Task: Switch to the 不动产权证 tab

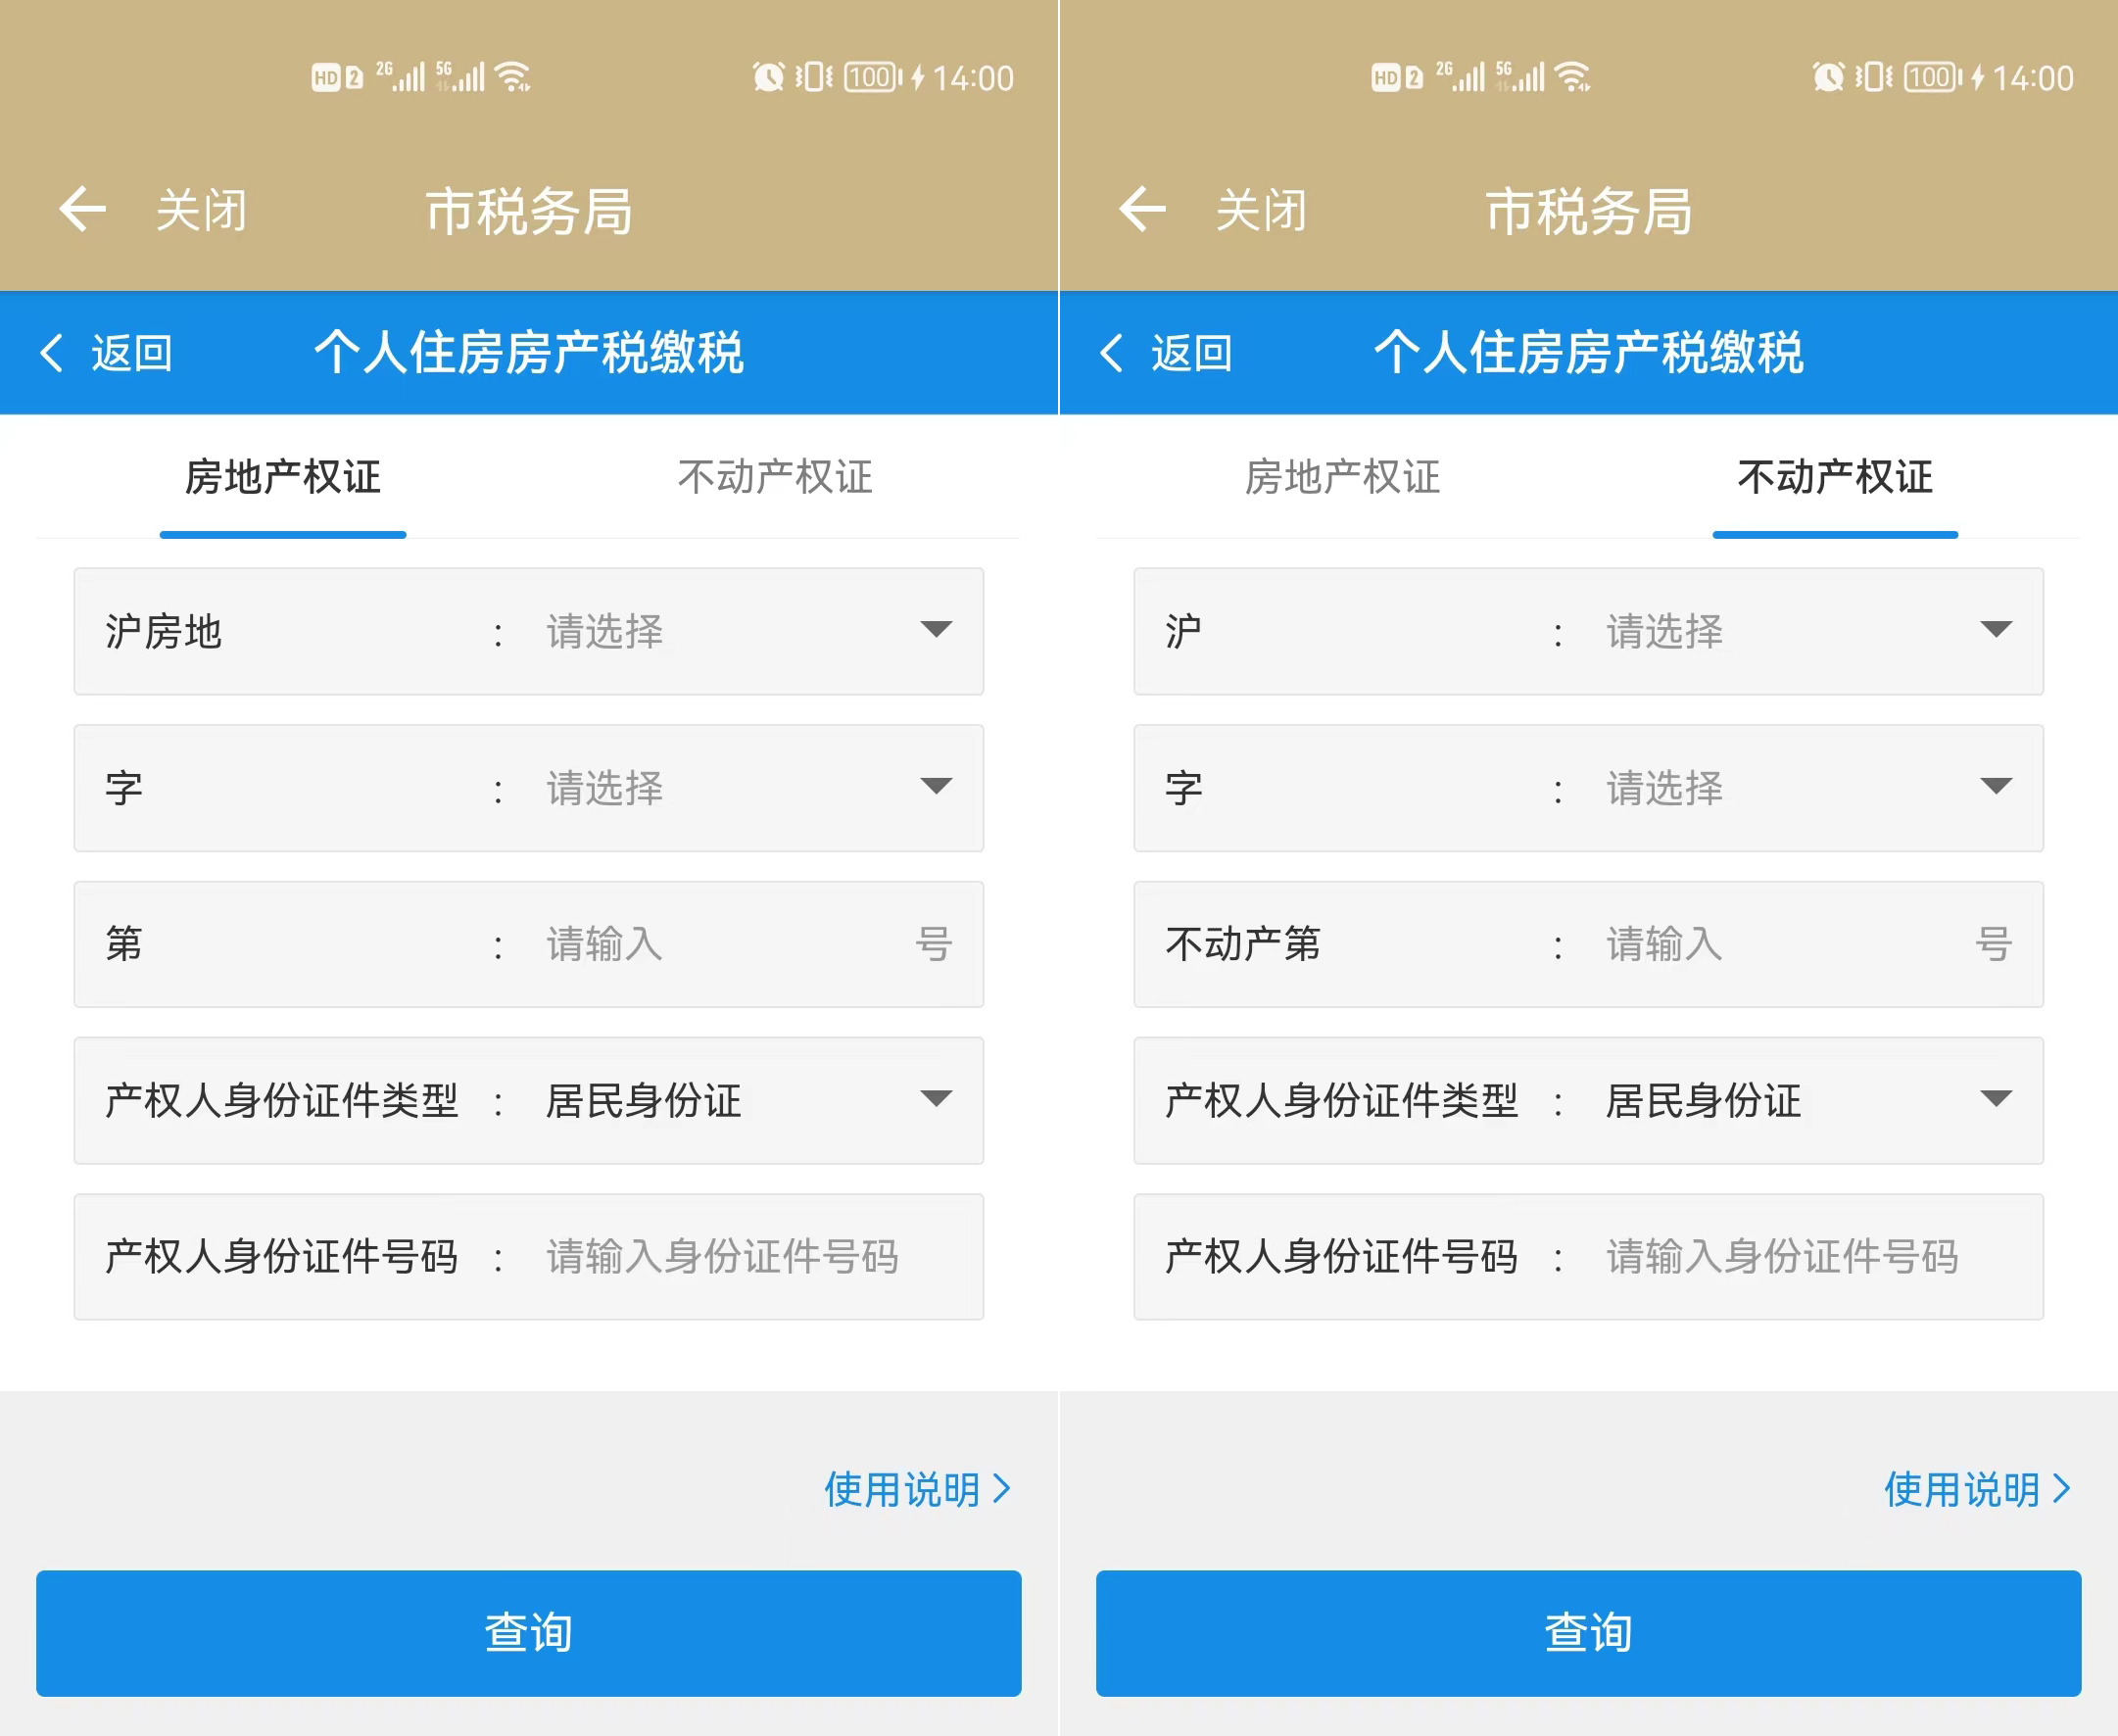Action: coord(775,480)
